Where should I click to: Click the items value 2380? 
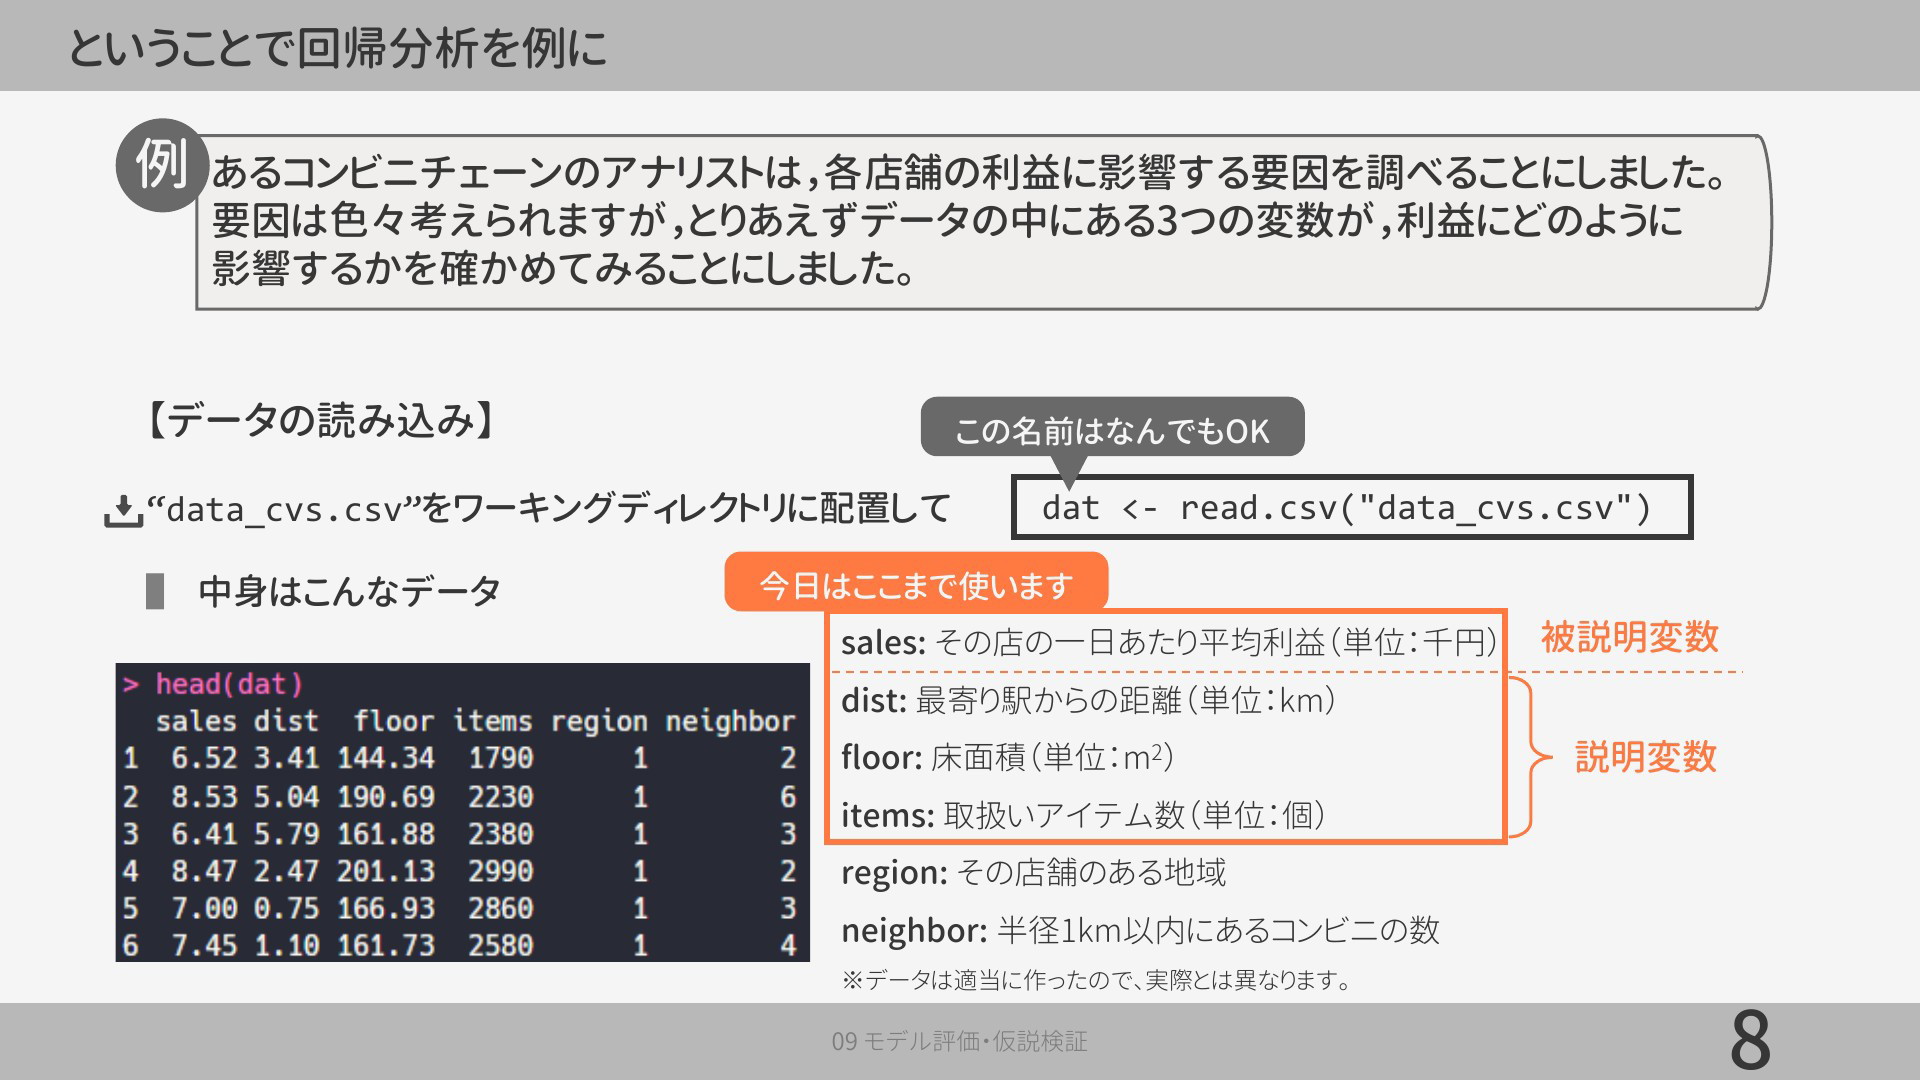[x=501, y=833]
